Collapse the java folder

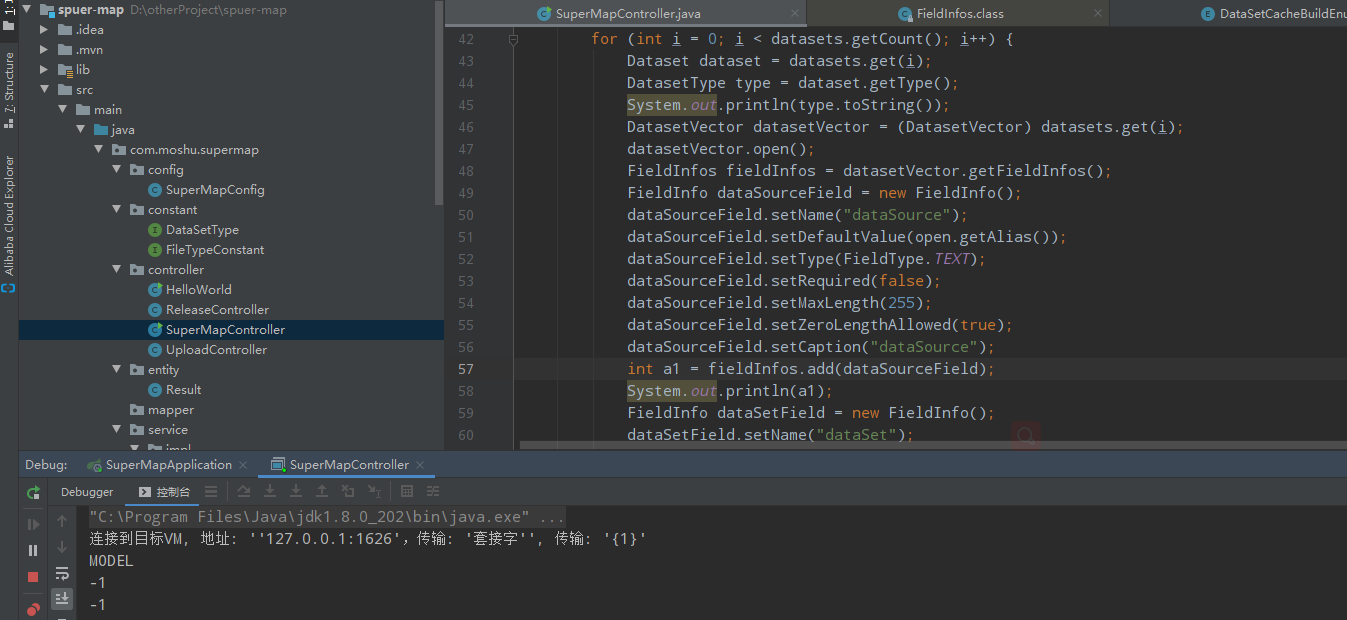tap(80, 130)
